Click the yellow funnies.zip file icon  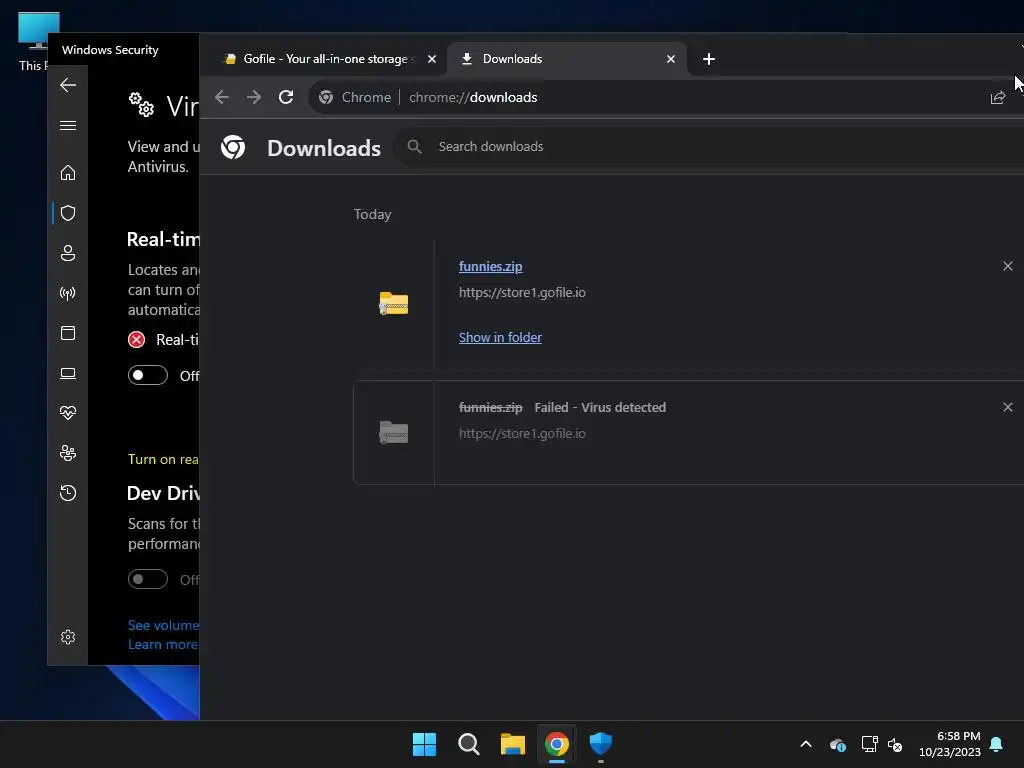click(x=394, y=304)
